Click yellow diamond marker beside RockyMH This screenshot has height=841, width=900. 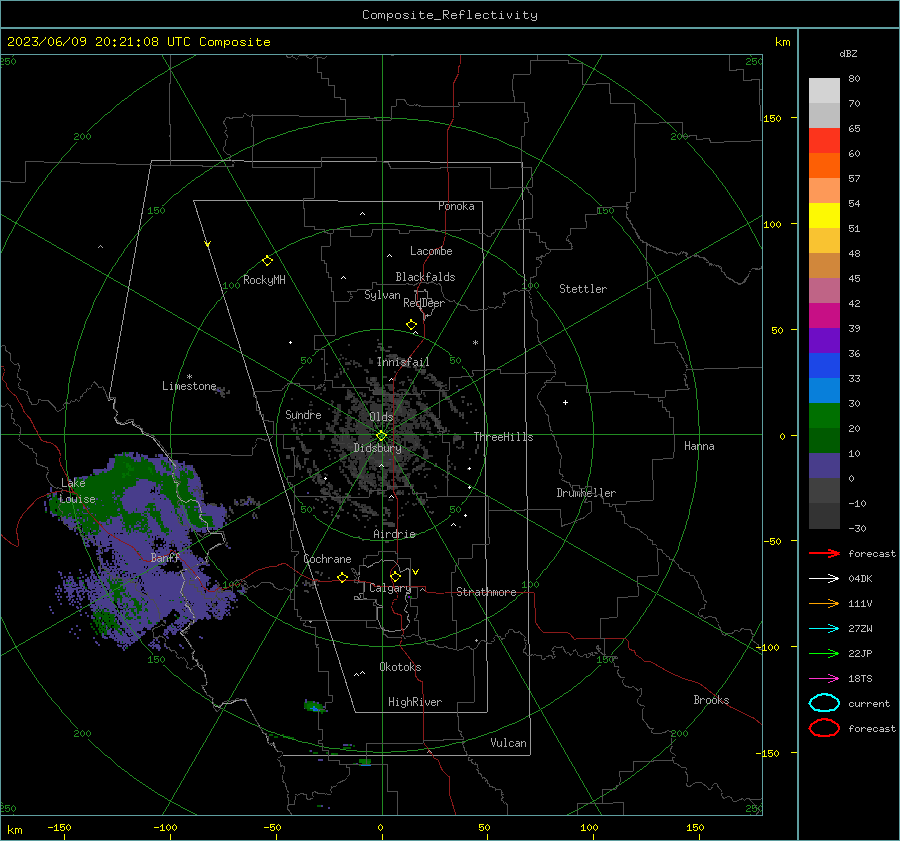pos(267,261)
